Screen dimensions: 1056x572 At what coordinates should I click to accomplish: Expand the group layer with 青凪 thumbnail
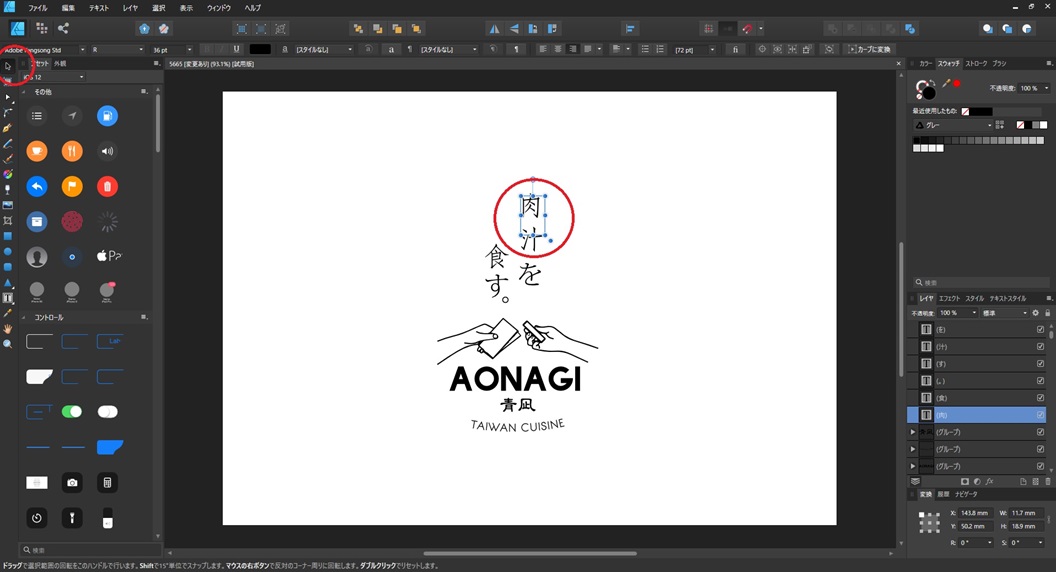click(x=913, y=432)
